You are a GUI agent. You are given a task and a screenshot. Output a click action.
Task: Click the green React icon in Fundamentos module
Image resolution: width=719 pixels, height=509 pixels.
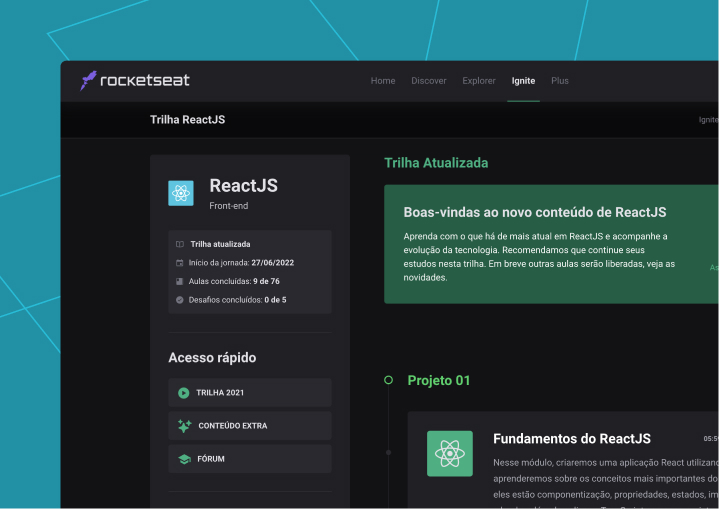point(449,454)
